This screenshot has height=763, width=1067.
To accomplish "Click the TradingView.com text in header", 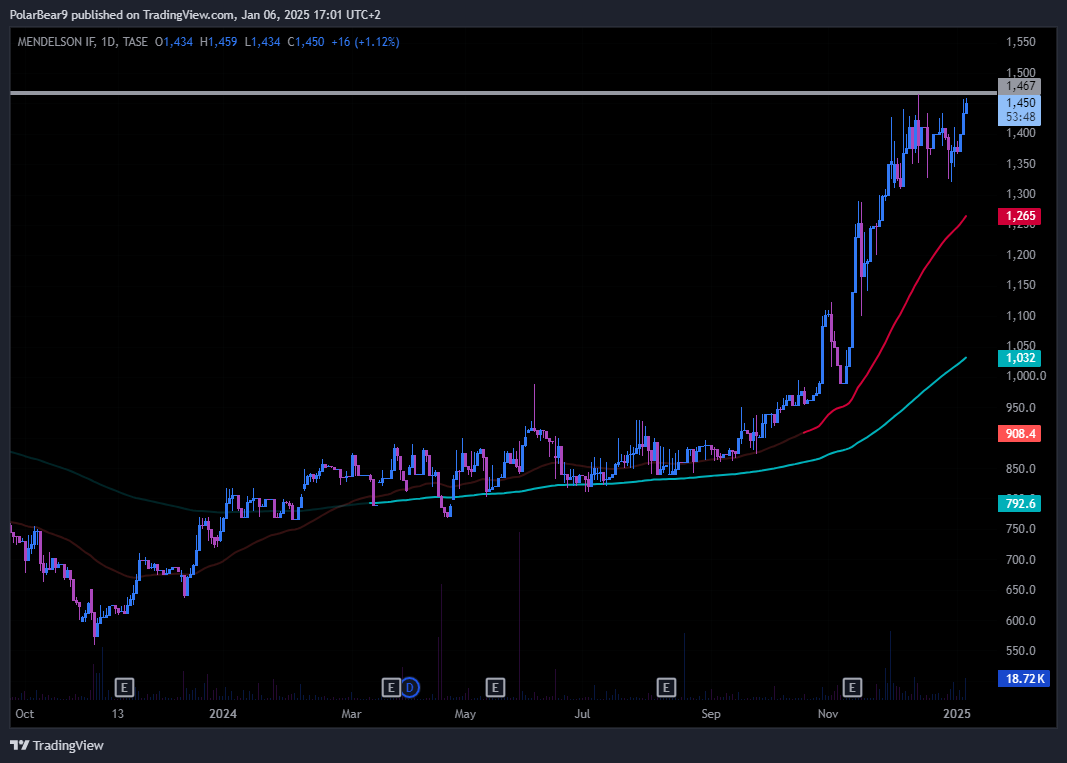I will (x=189, y=14).
